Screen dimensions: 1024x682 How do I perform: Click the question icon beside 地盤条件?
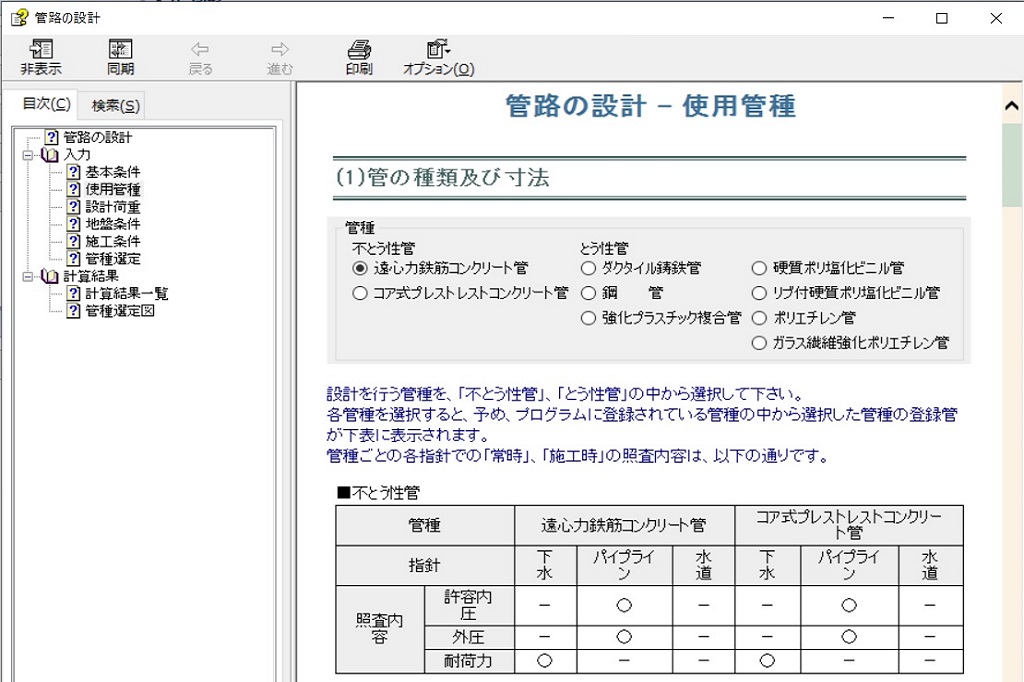click(74, 224)
